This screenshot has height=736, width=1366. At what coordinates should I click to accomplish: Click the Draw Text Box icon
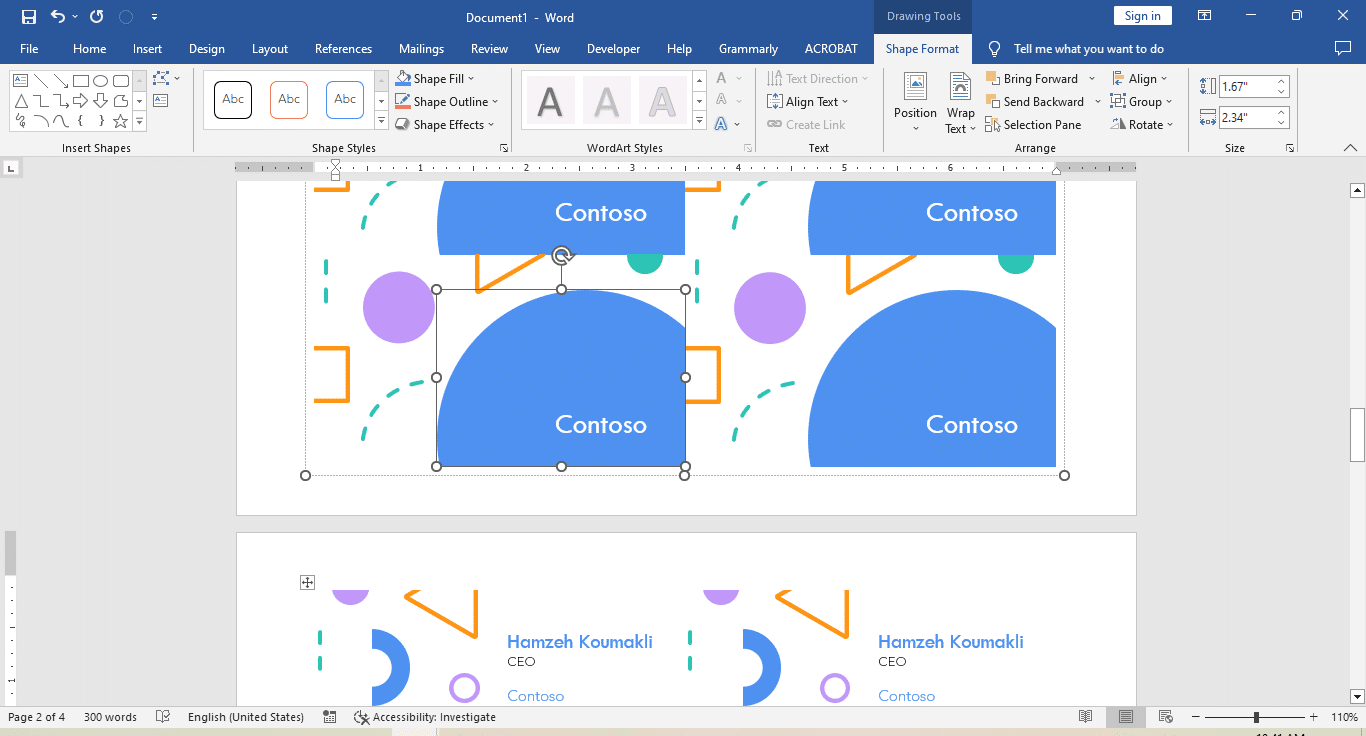160,100
